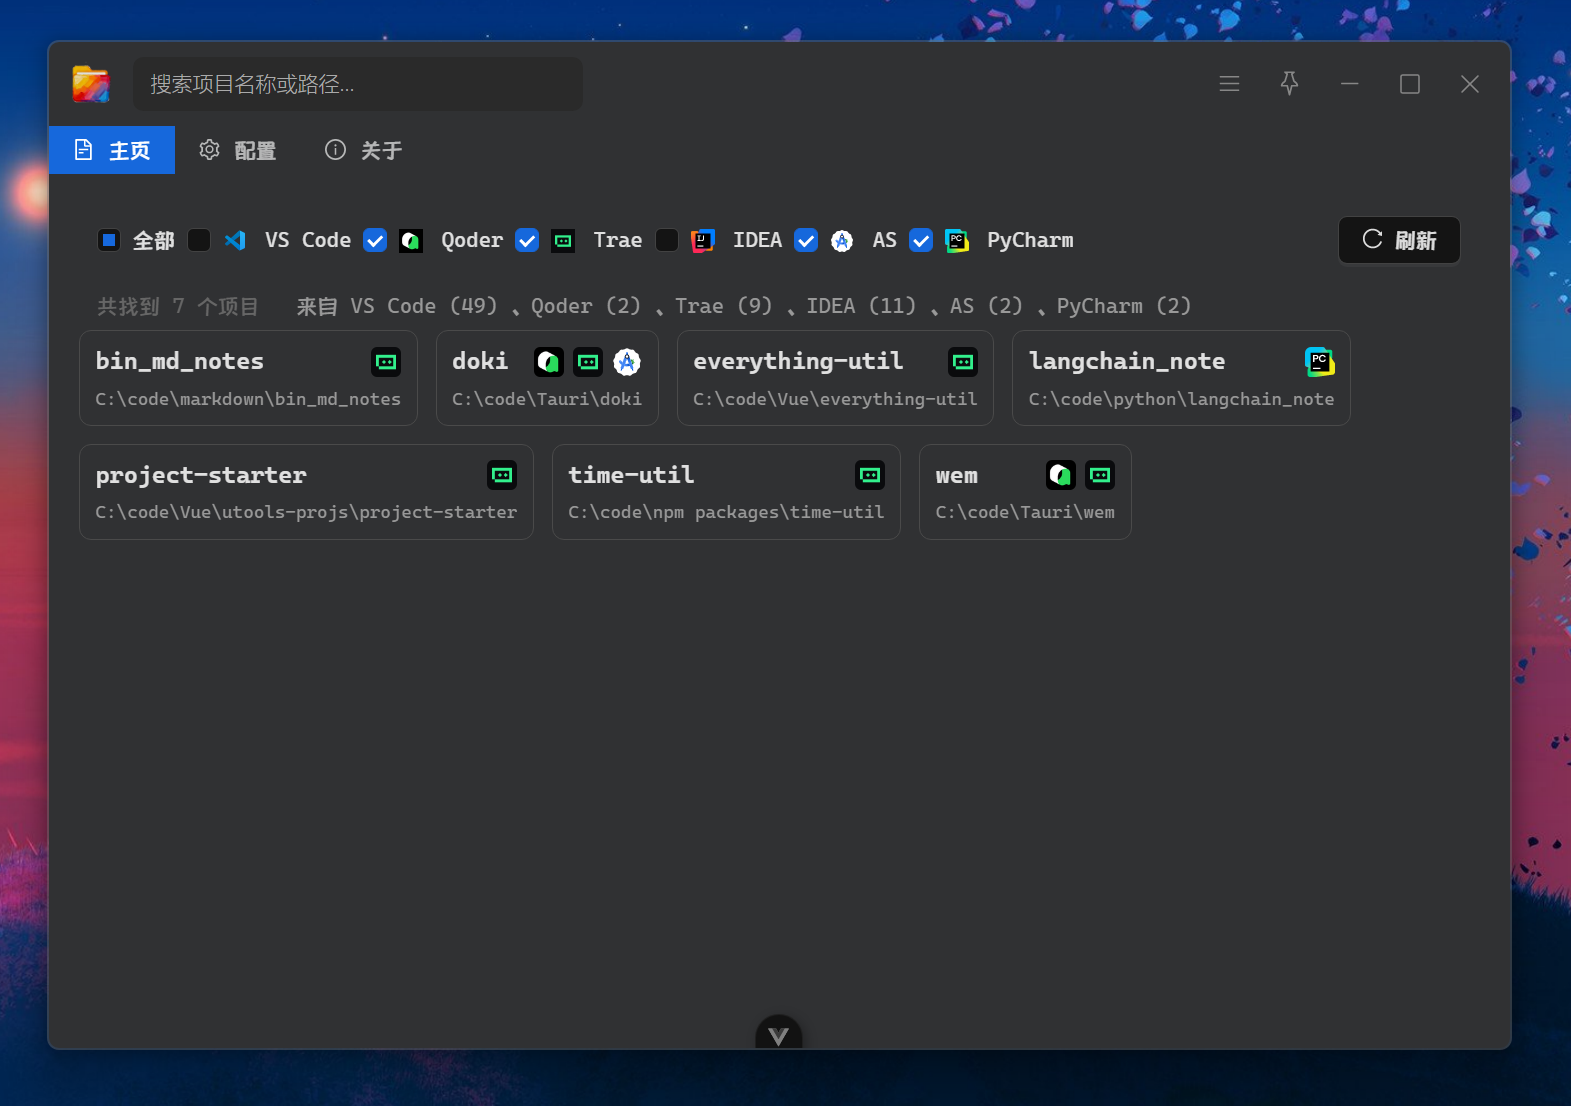This screenshot has width=1571, height=1106.
Task: Open doki in Qoder via its icon
Action: pos(548,362)
